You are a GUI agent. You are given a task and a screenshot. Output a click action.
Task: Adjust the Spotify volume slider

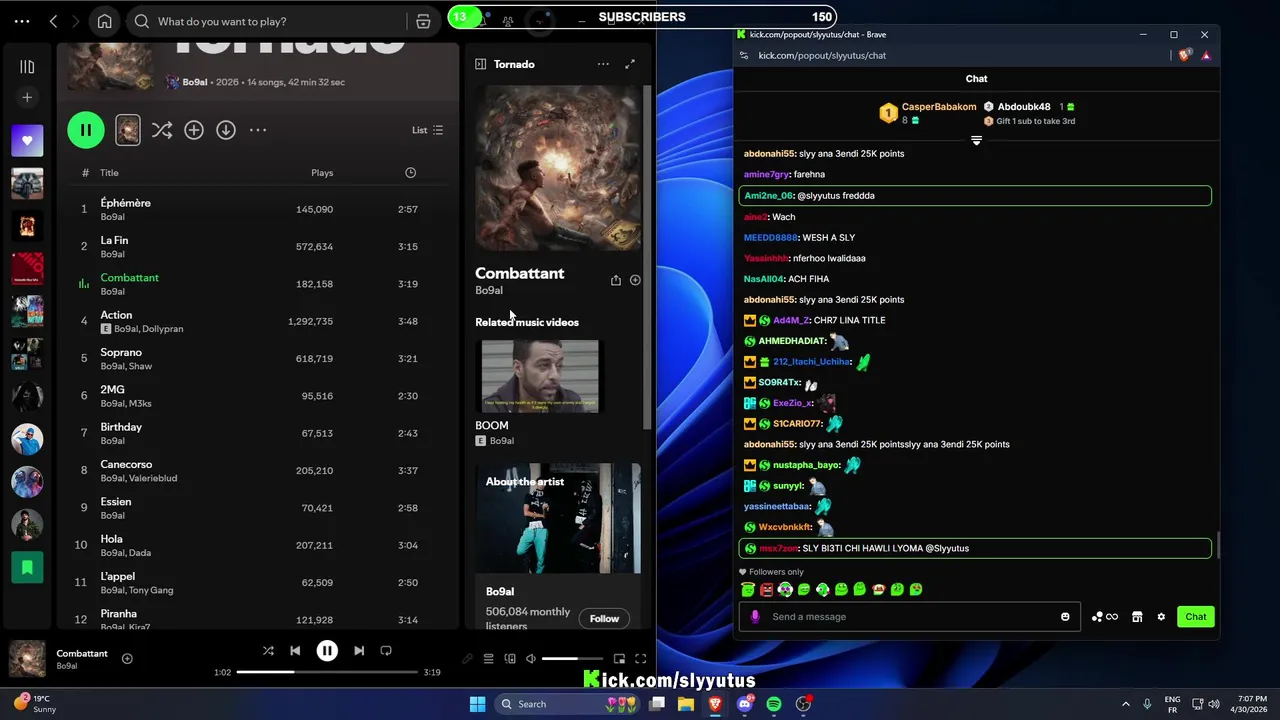(574, 659)
